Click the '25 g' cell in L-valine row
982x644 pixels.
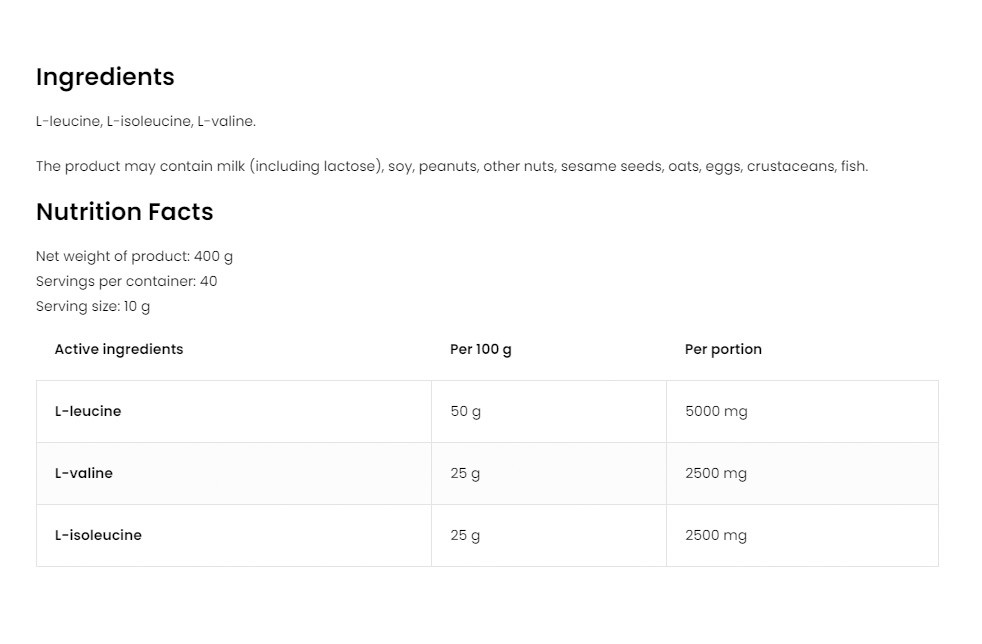tap(465, 473)
